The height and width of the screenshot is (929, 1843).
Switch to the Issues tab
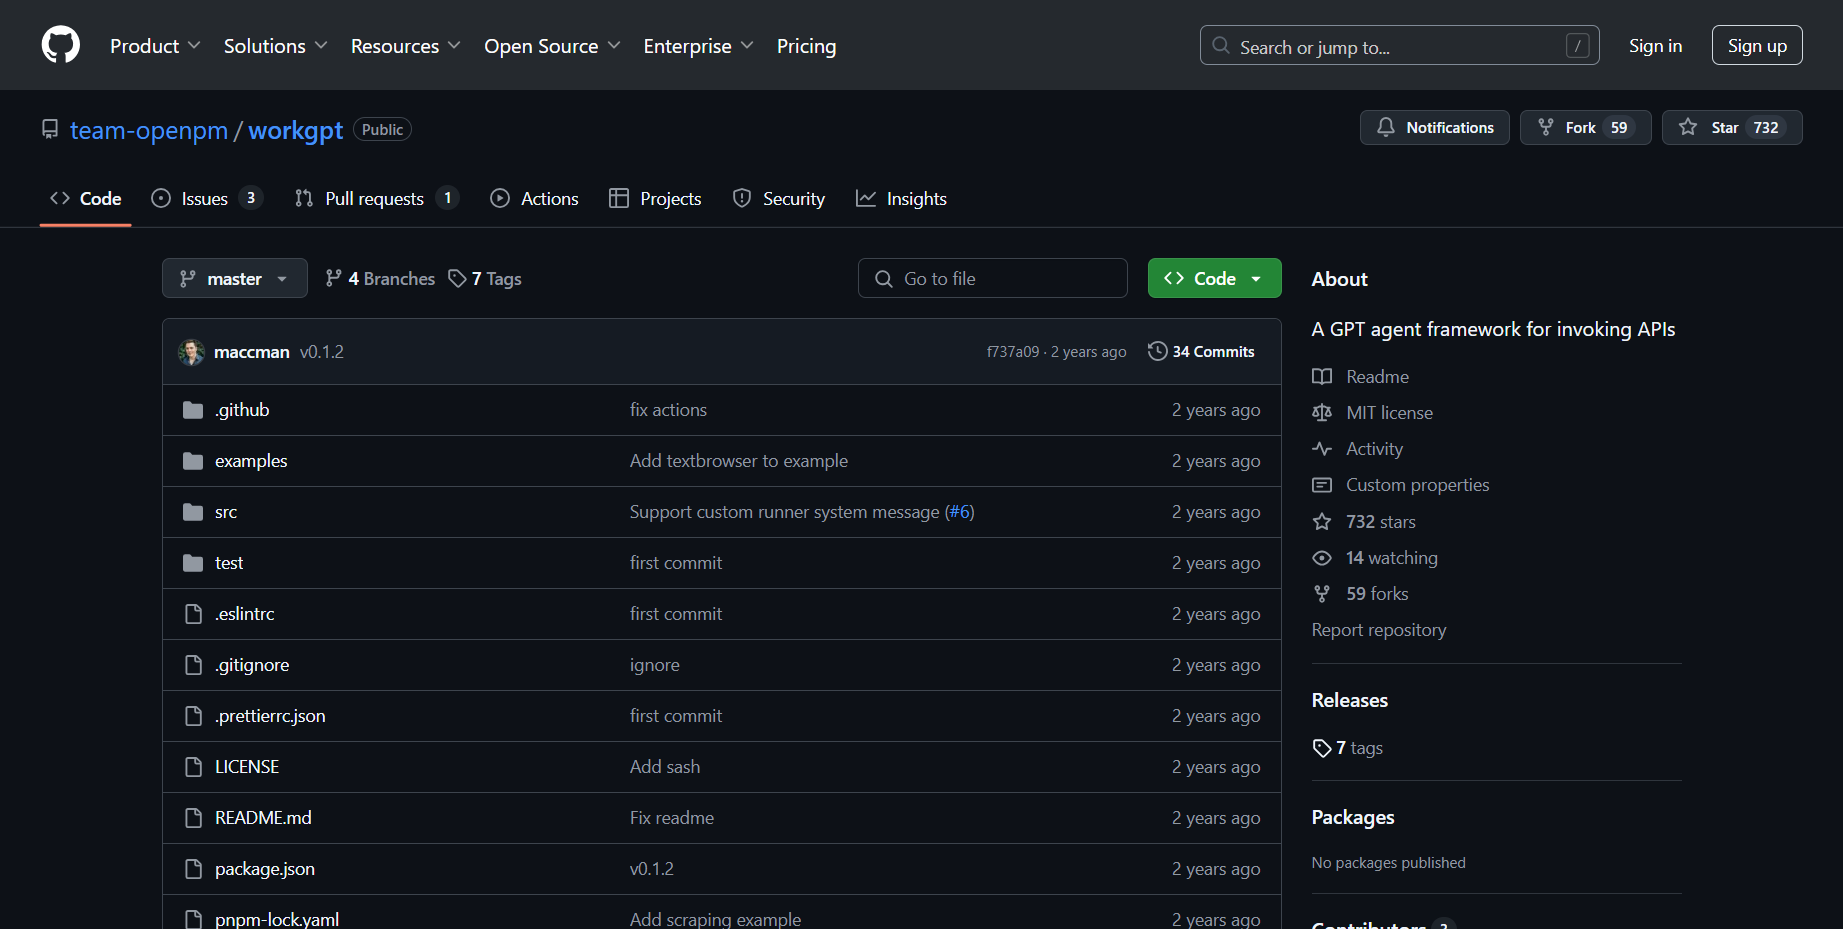[206, 199]
